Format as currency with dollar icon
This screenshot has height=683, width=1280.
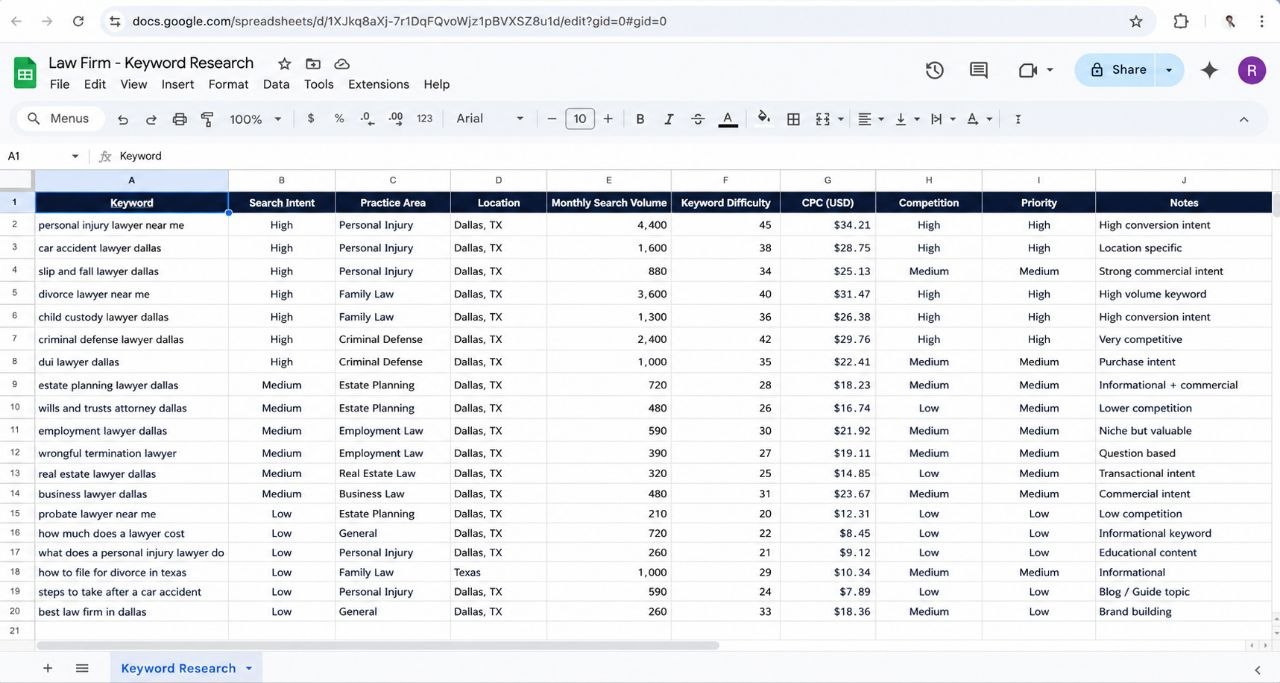point(311,118)
